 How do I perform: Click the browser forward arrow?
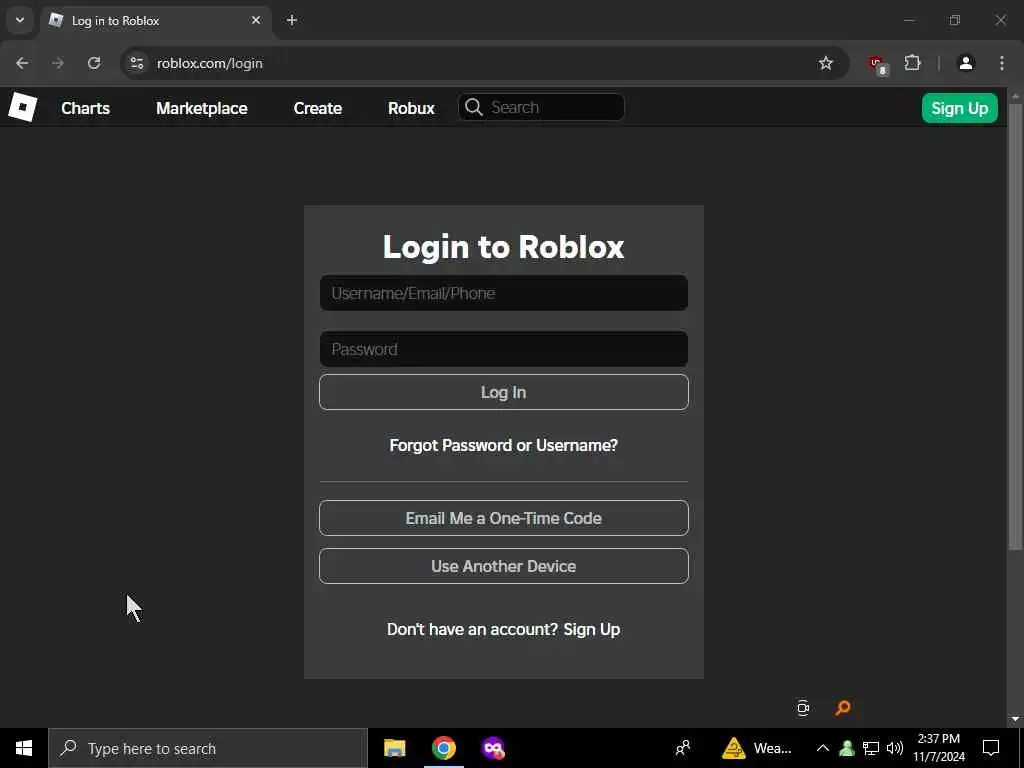coord(58,63)
